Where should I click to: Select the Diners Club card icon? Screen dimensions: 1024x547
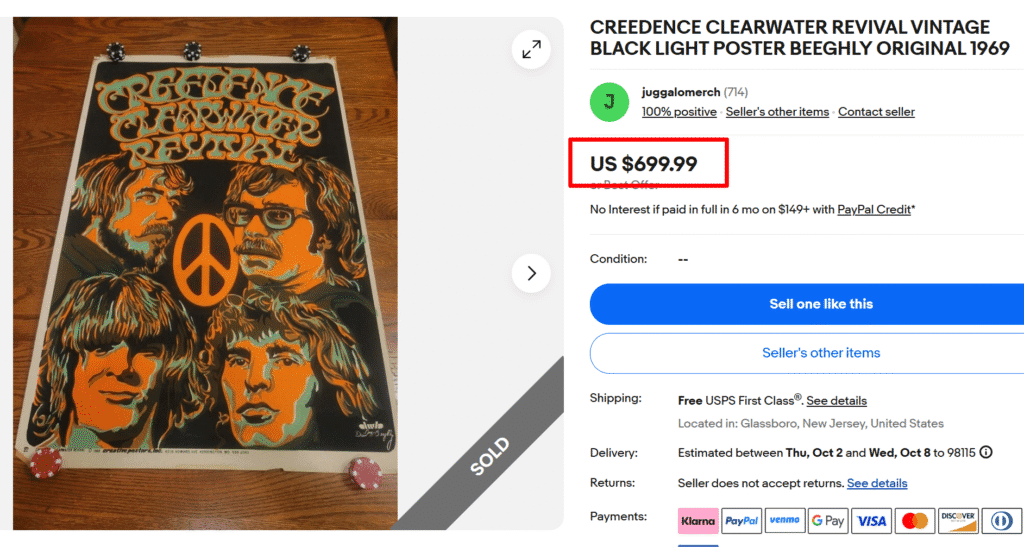1000,521
